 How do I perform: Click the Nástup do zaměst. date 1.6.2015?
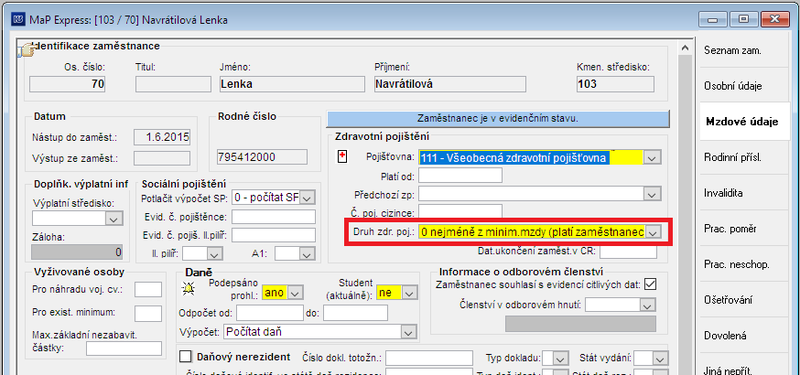(x=162, y=137)
